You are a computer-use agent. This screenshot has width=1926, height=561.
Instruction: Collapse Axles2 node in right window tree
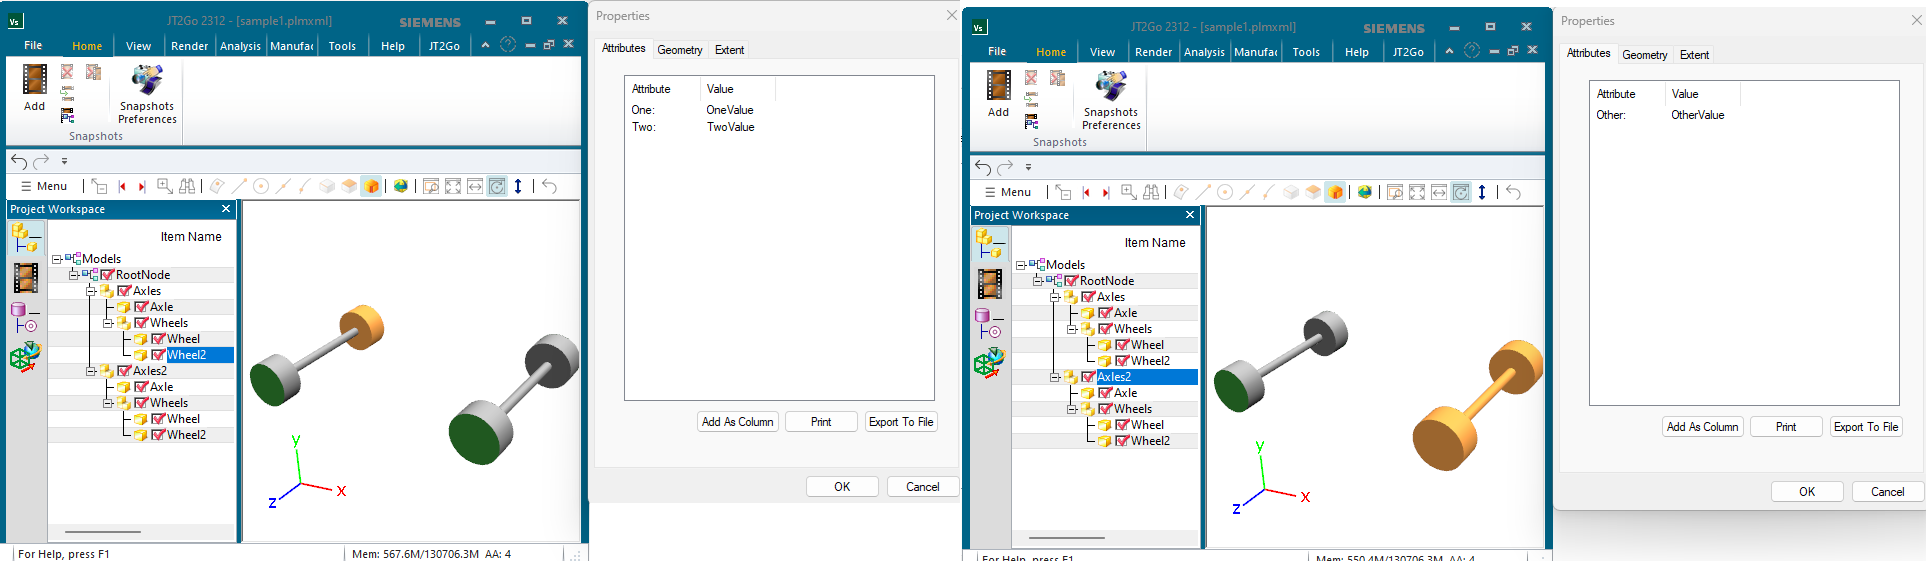(x=1054, y=377)
